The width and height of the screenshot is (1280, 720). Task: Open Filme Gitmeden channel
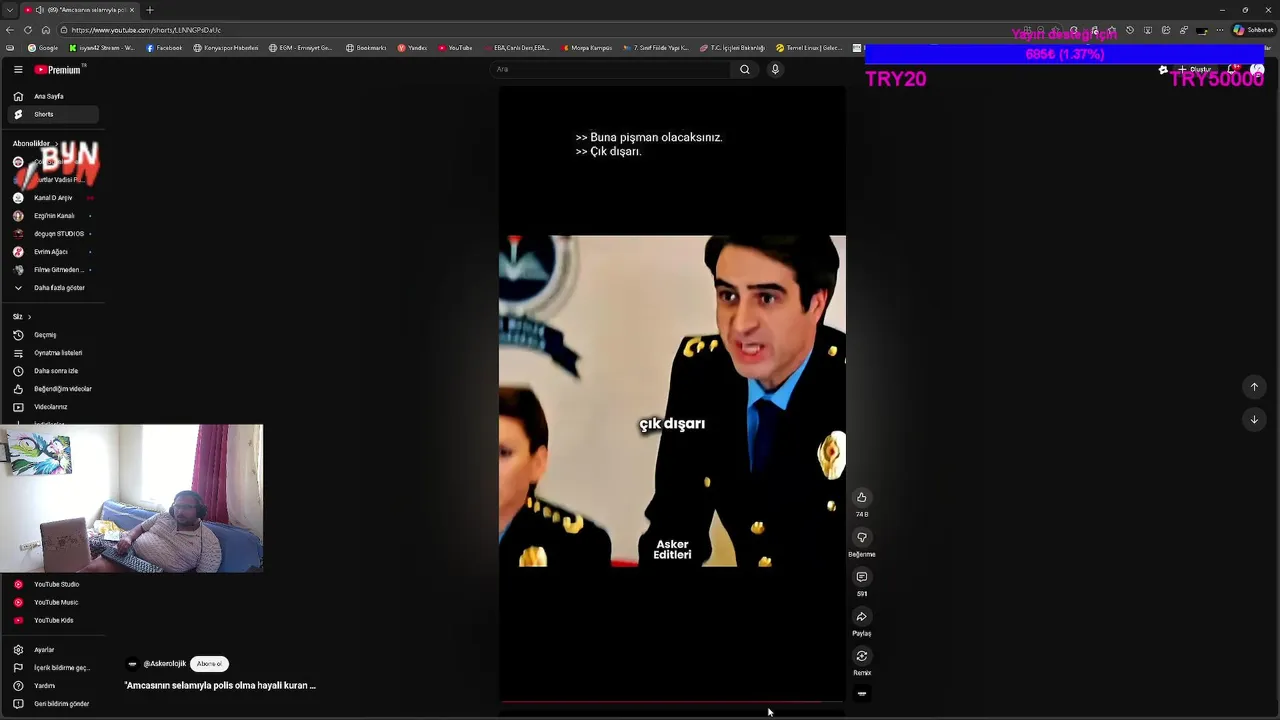point(52,270)
